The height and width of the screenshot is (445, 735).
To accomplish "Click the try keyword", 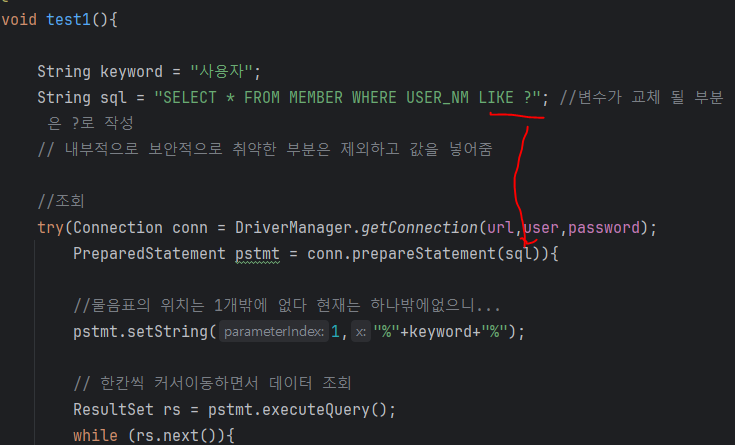I will (x=50, y=228).
